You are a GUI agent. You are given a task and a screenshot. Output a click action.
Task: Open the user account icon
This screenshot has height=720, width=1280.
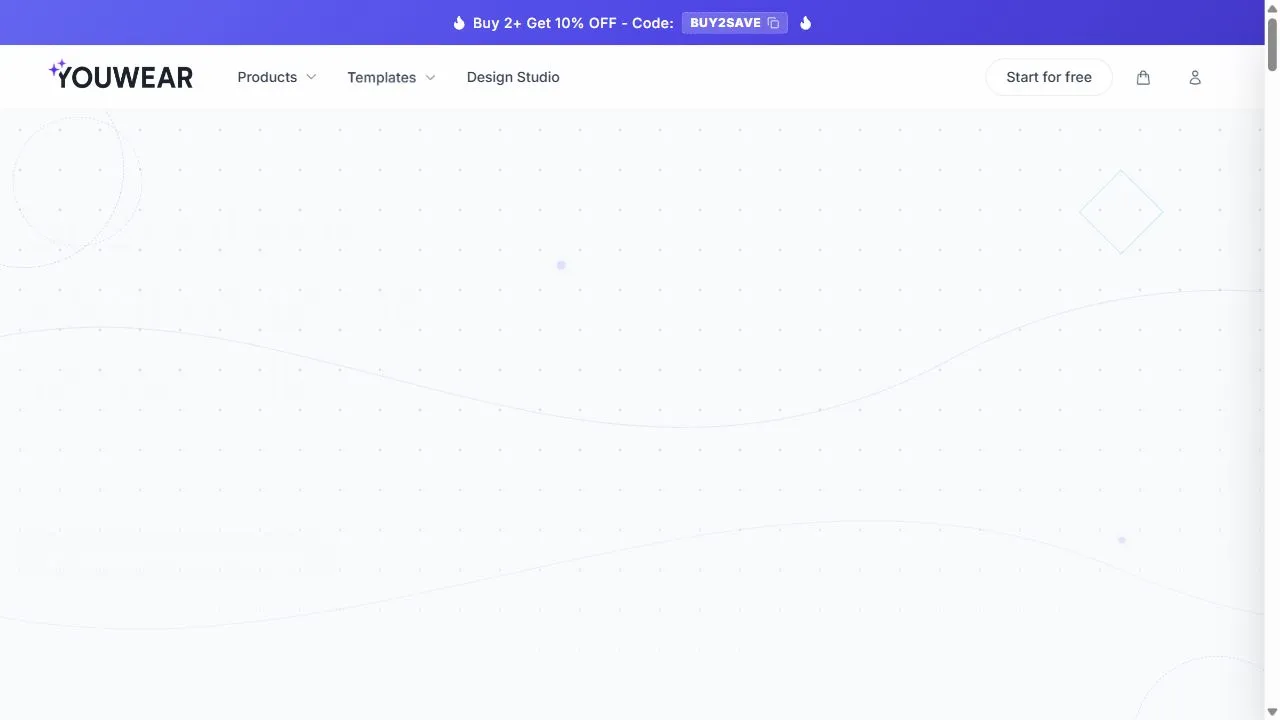coord(1195,77)
